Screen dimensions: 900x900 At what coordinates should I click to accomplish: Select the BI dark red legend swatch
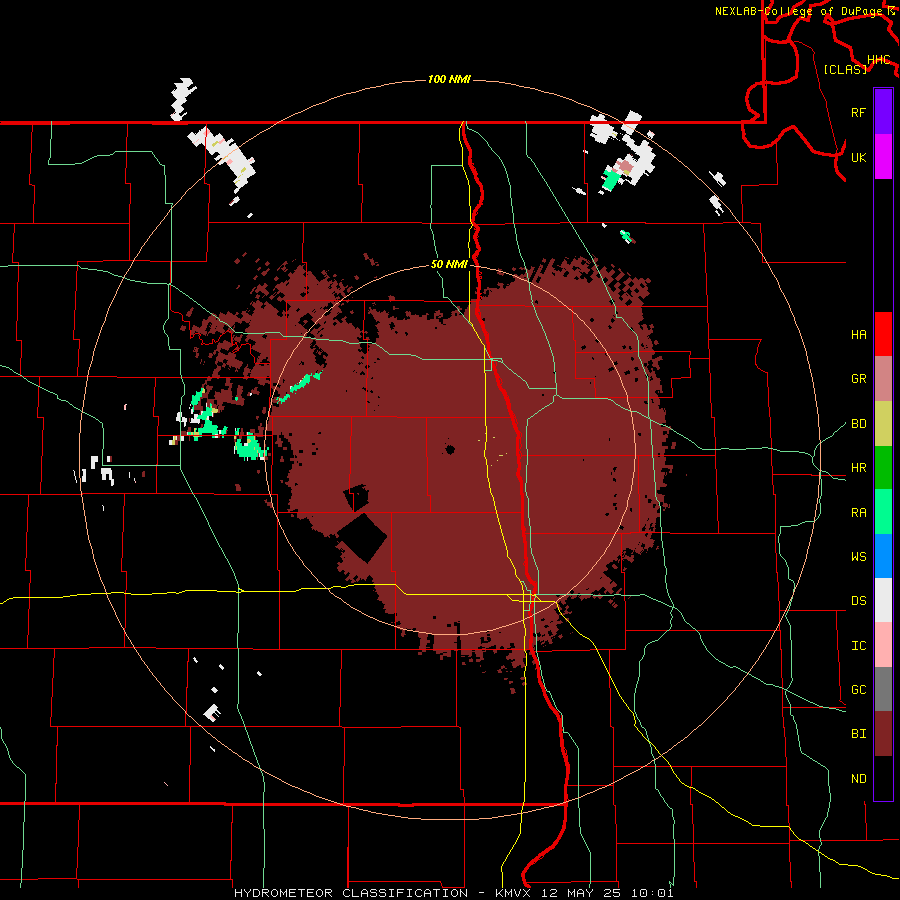pyautogui.click(x=883, y=734)
